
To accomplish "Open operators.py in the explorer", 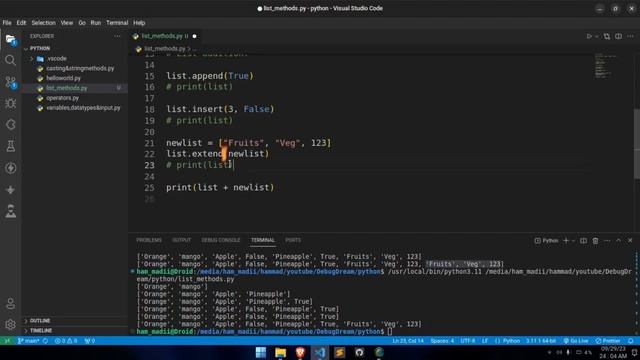I will point(62,98).
